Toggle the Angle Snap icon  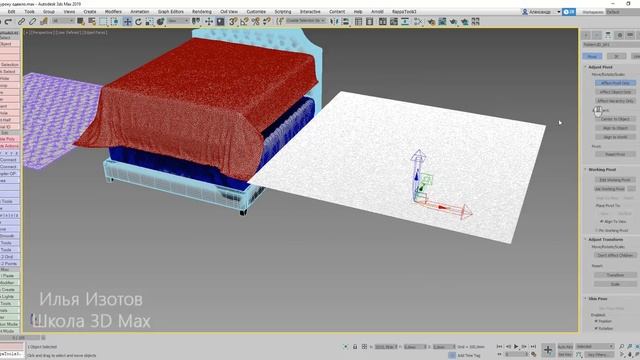click(244, 21)
